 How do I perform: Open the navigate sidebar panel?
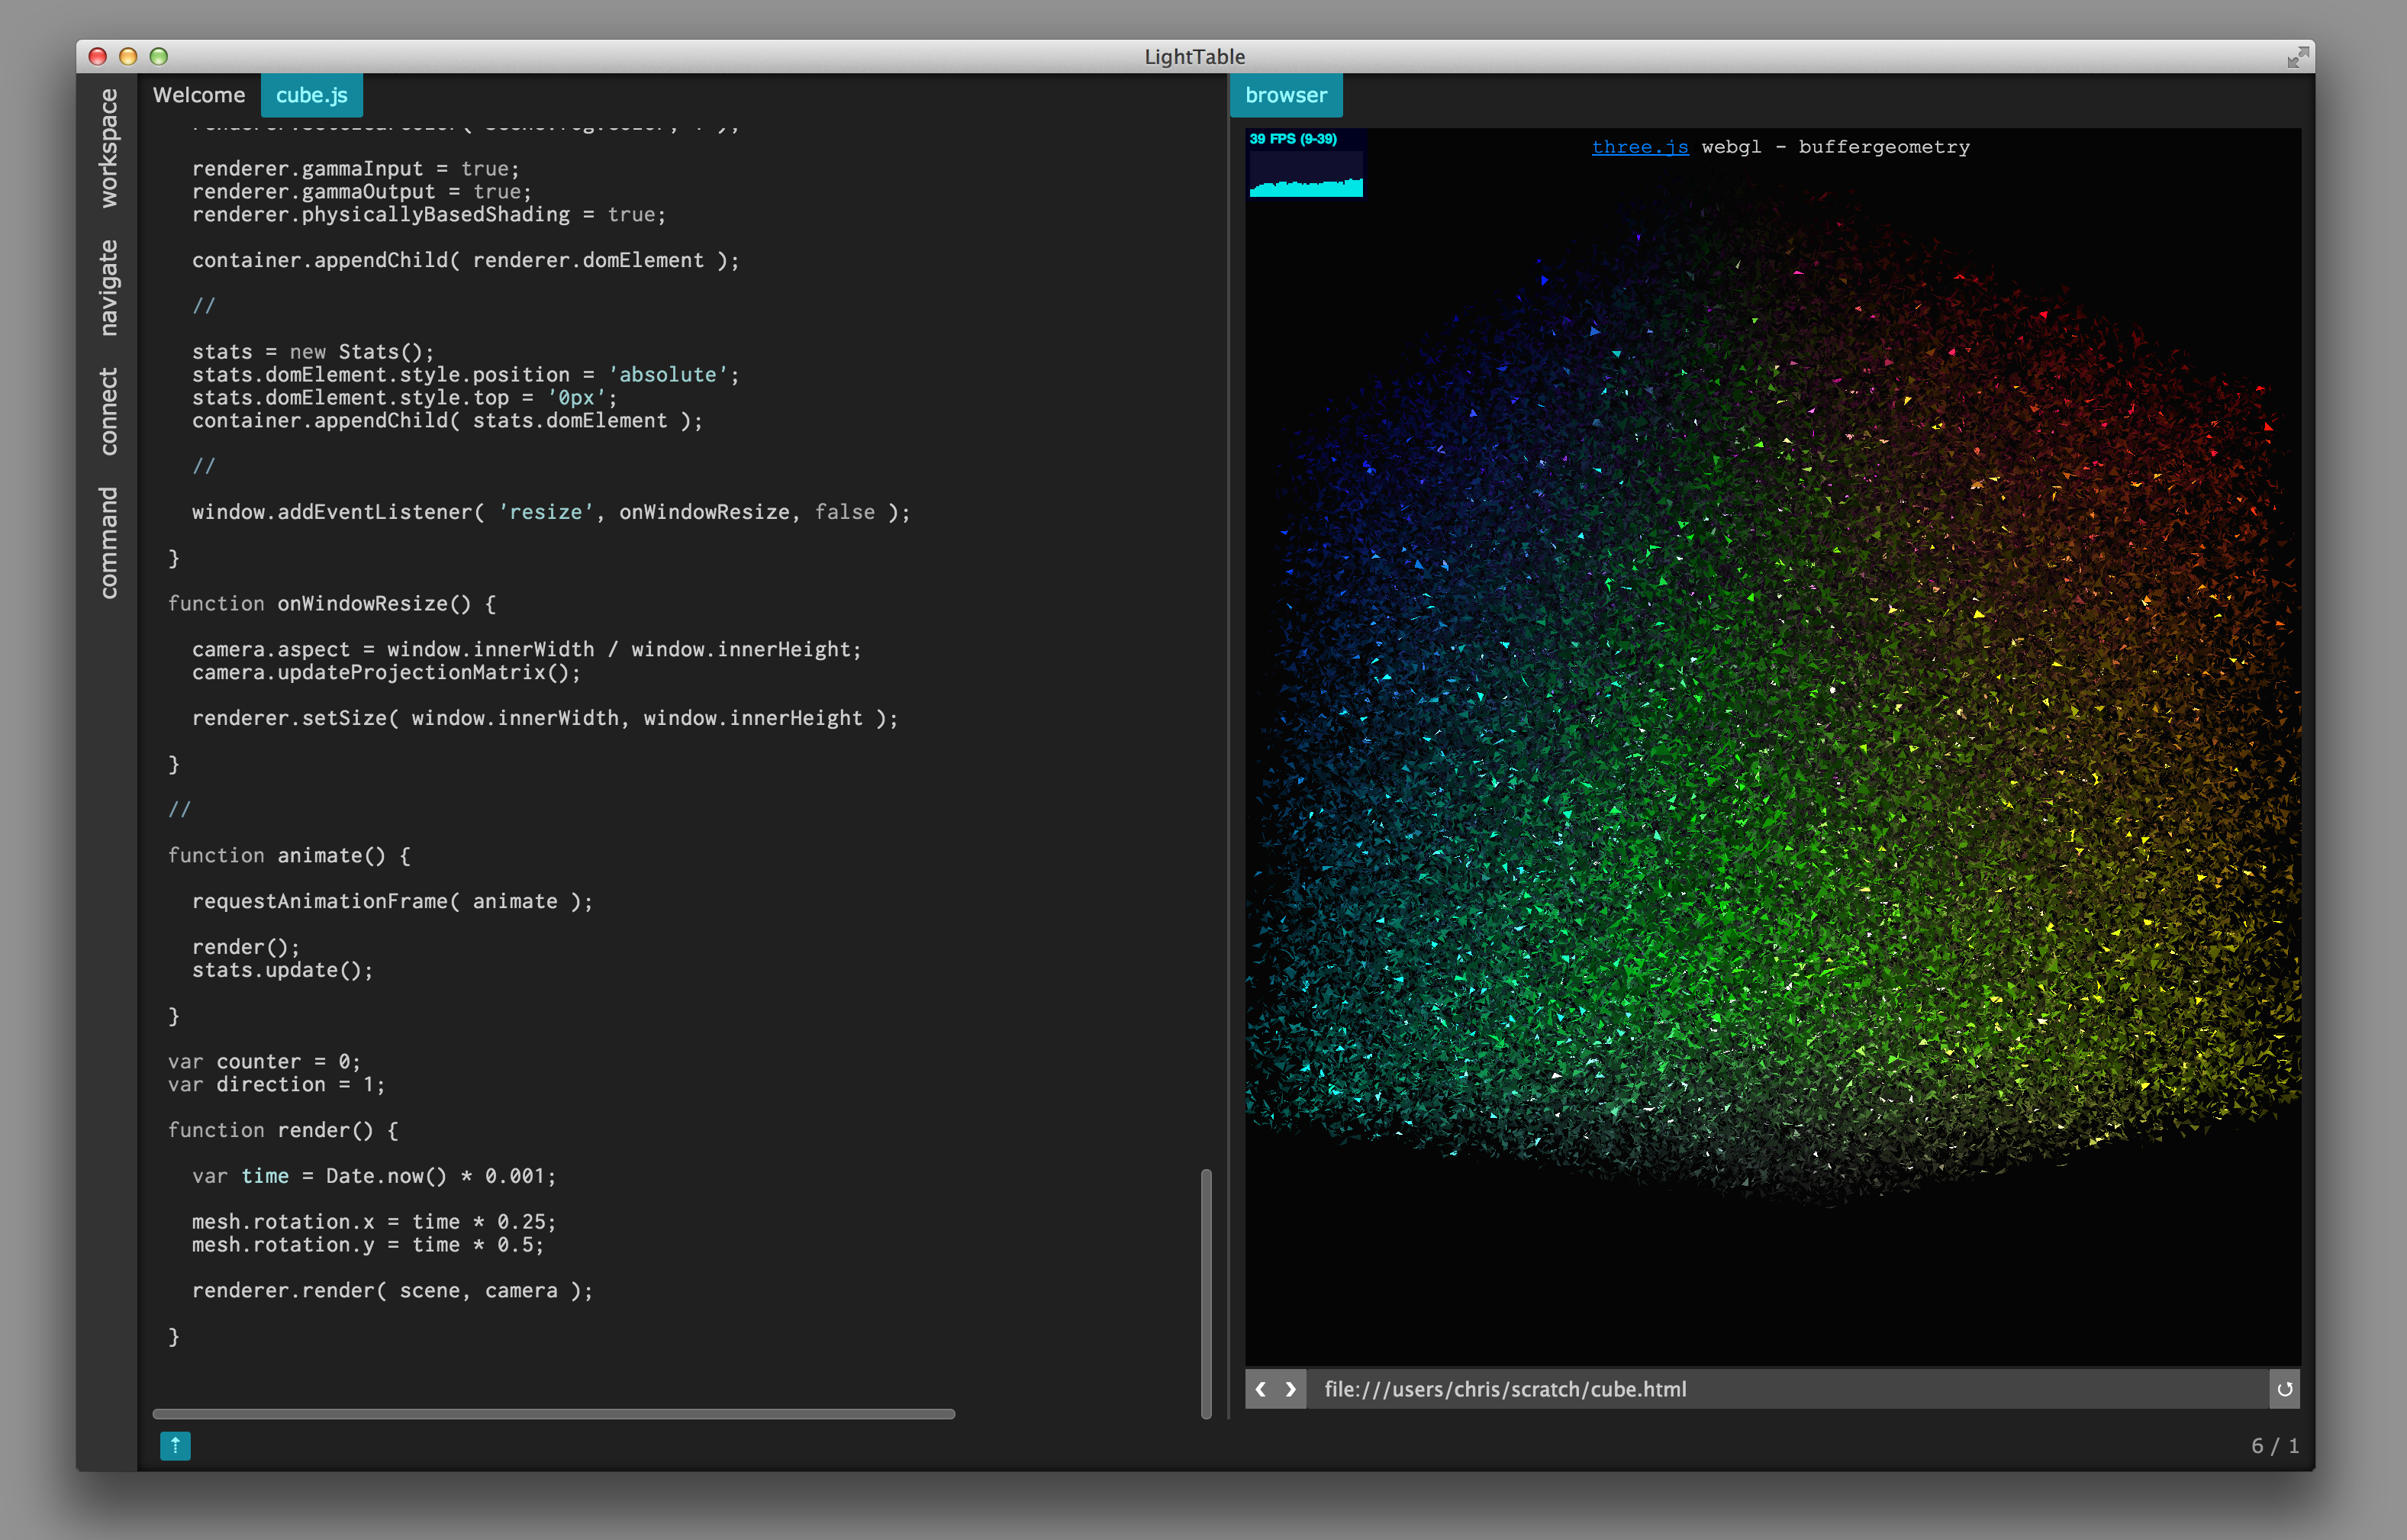(x=108, y=287)
